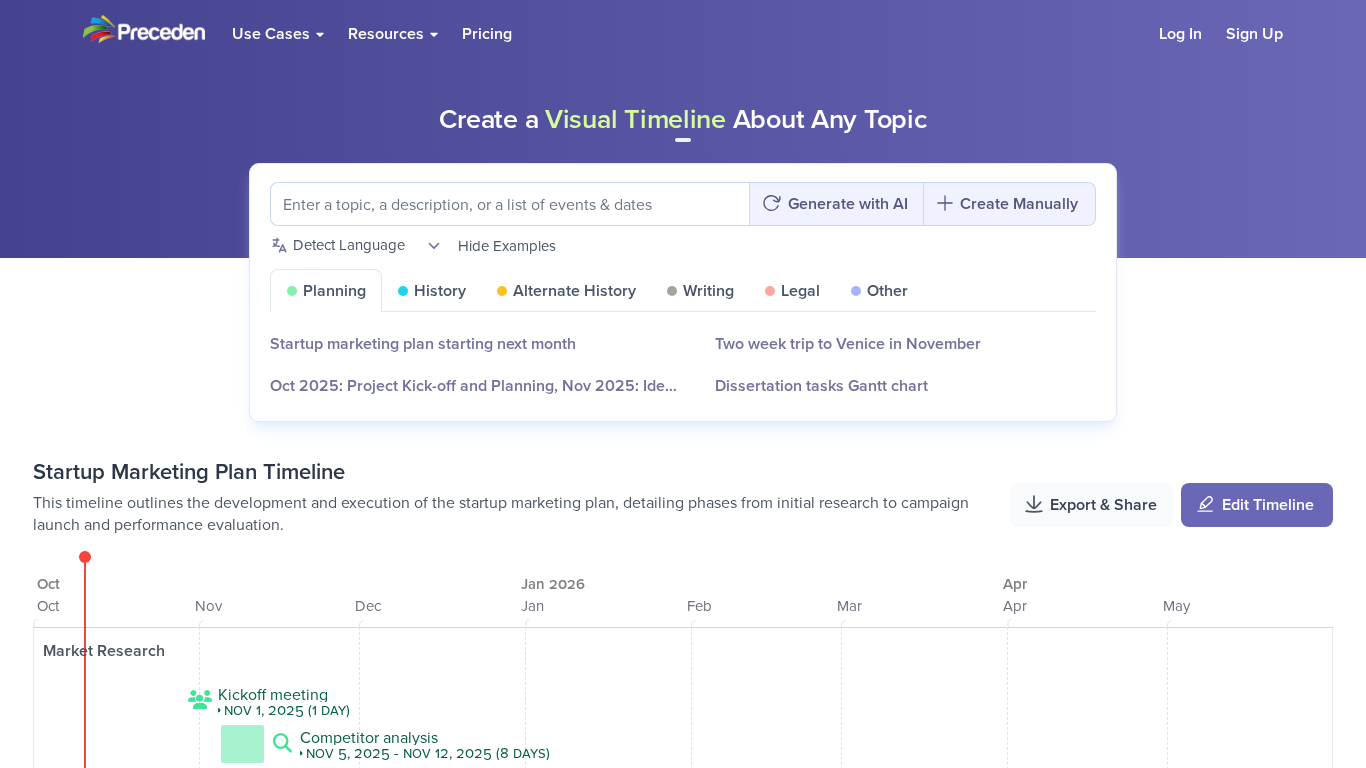This screenshot has width=1366, height=768.
Task: Open the Resources dropdown menu
Action: pyautogui.click(x=392, y=34)
